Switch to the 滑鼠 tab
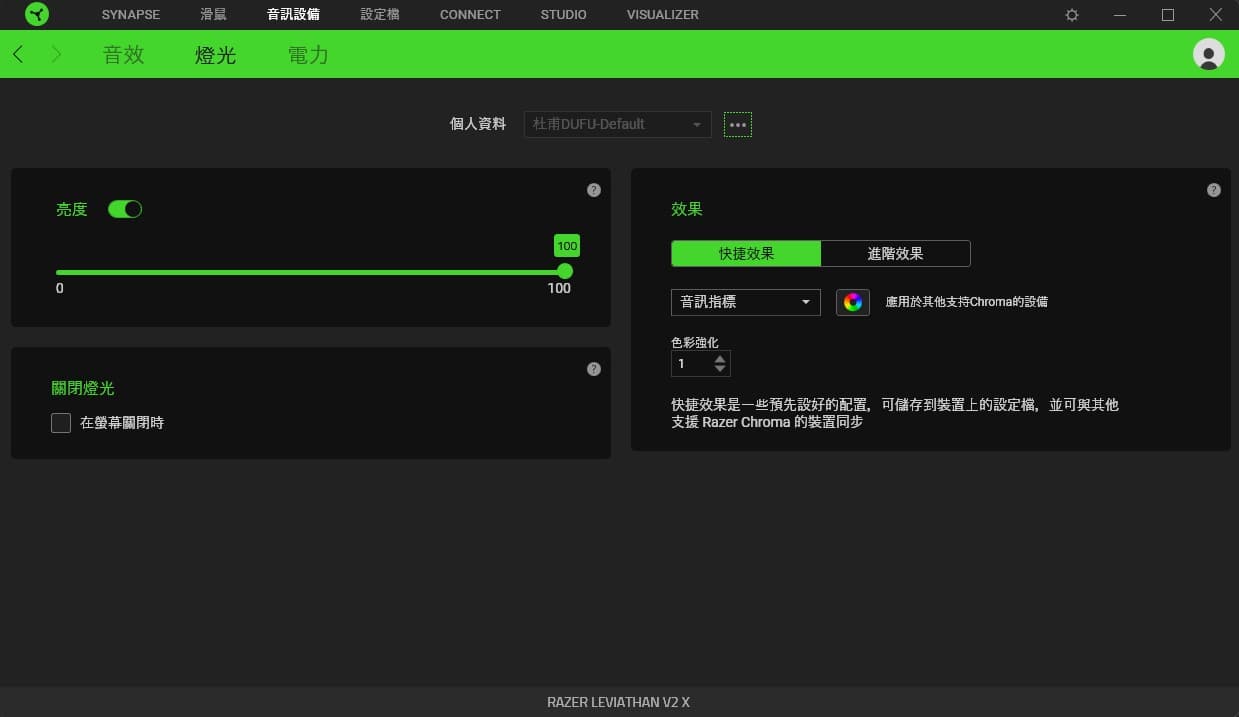This screenshot has height=717, width=1239. [213, 15]
